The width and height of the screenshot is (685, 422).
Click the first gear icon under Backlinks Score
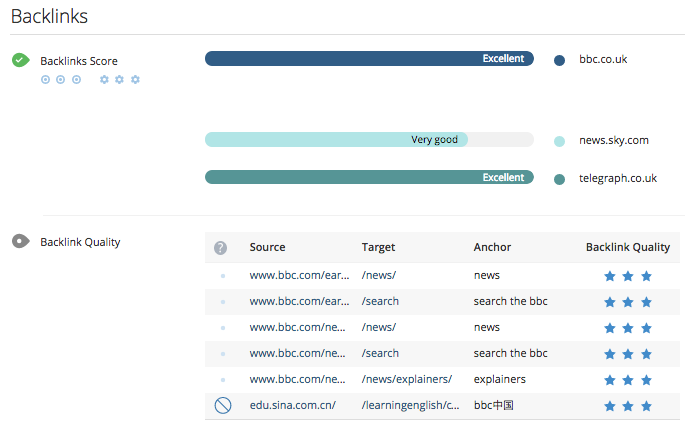tap(104, 80)
